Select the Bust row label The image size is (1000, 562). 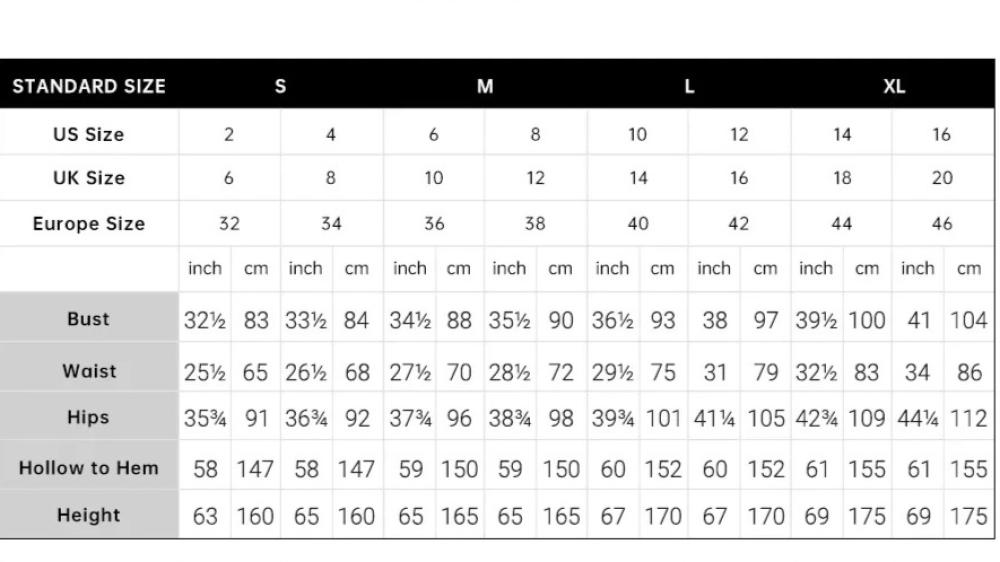tap(89, 319)
